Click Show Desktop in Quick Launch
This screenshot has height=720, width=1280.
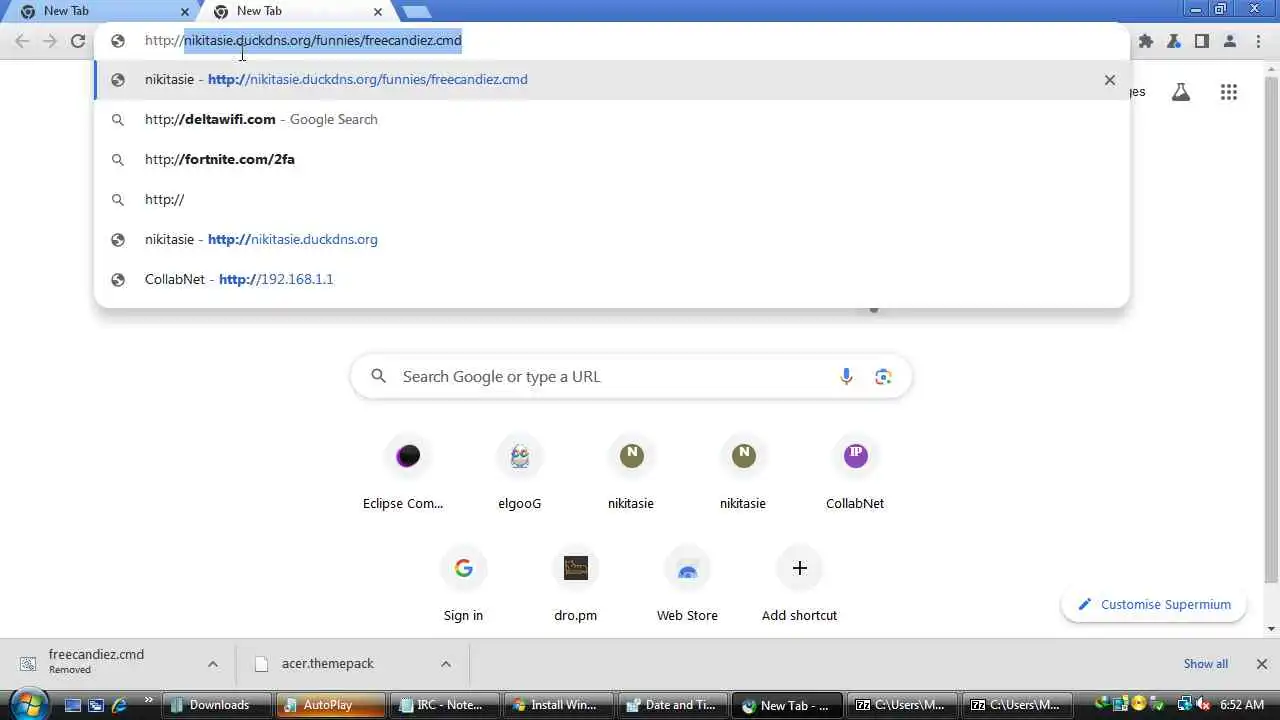coord(72,705)
